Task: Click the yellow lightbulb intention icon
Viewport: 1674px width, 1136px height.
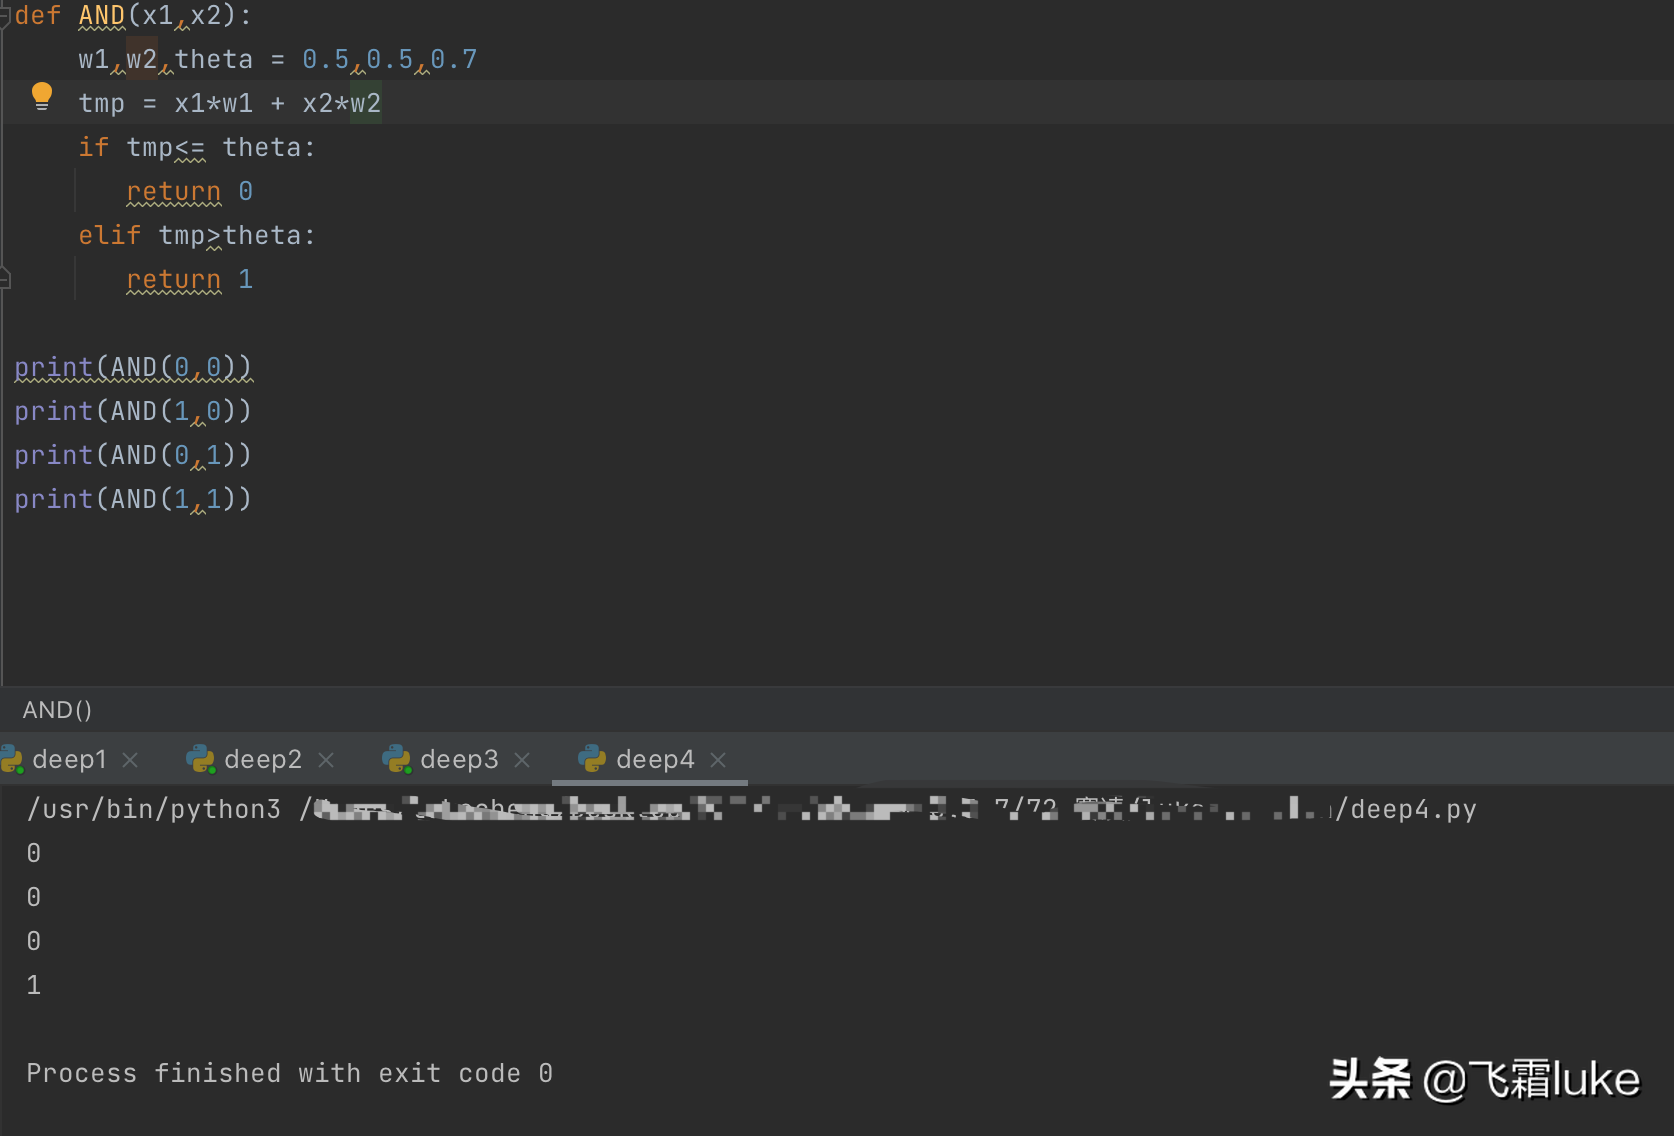Action: (x=41, y=97)
